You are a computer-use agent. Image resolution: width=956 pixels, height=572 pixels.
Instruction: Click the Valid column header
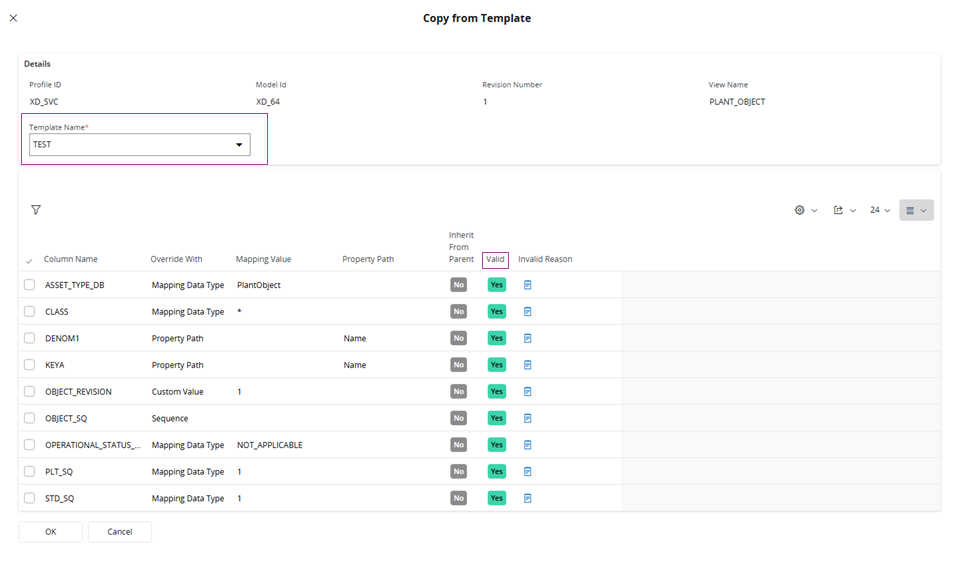pos(495,260)
